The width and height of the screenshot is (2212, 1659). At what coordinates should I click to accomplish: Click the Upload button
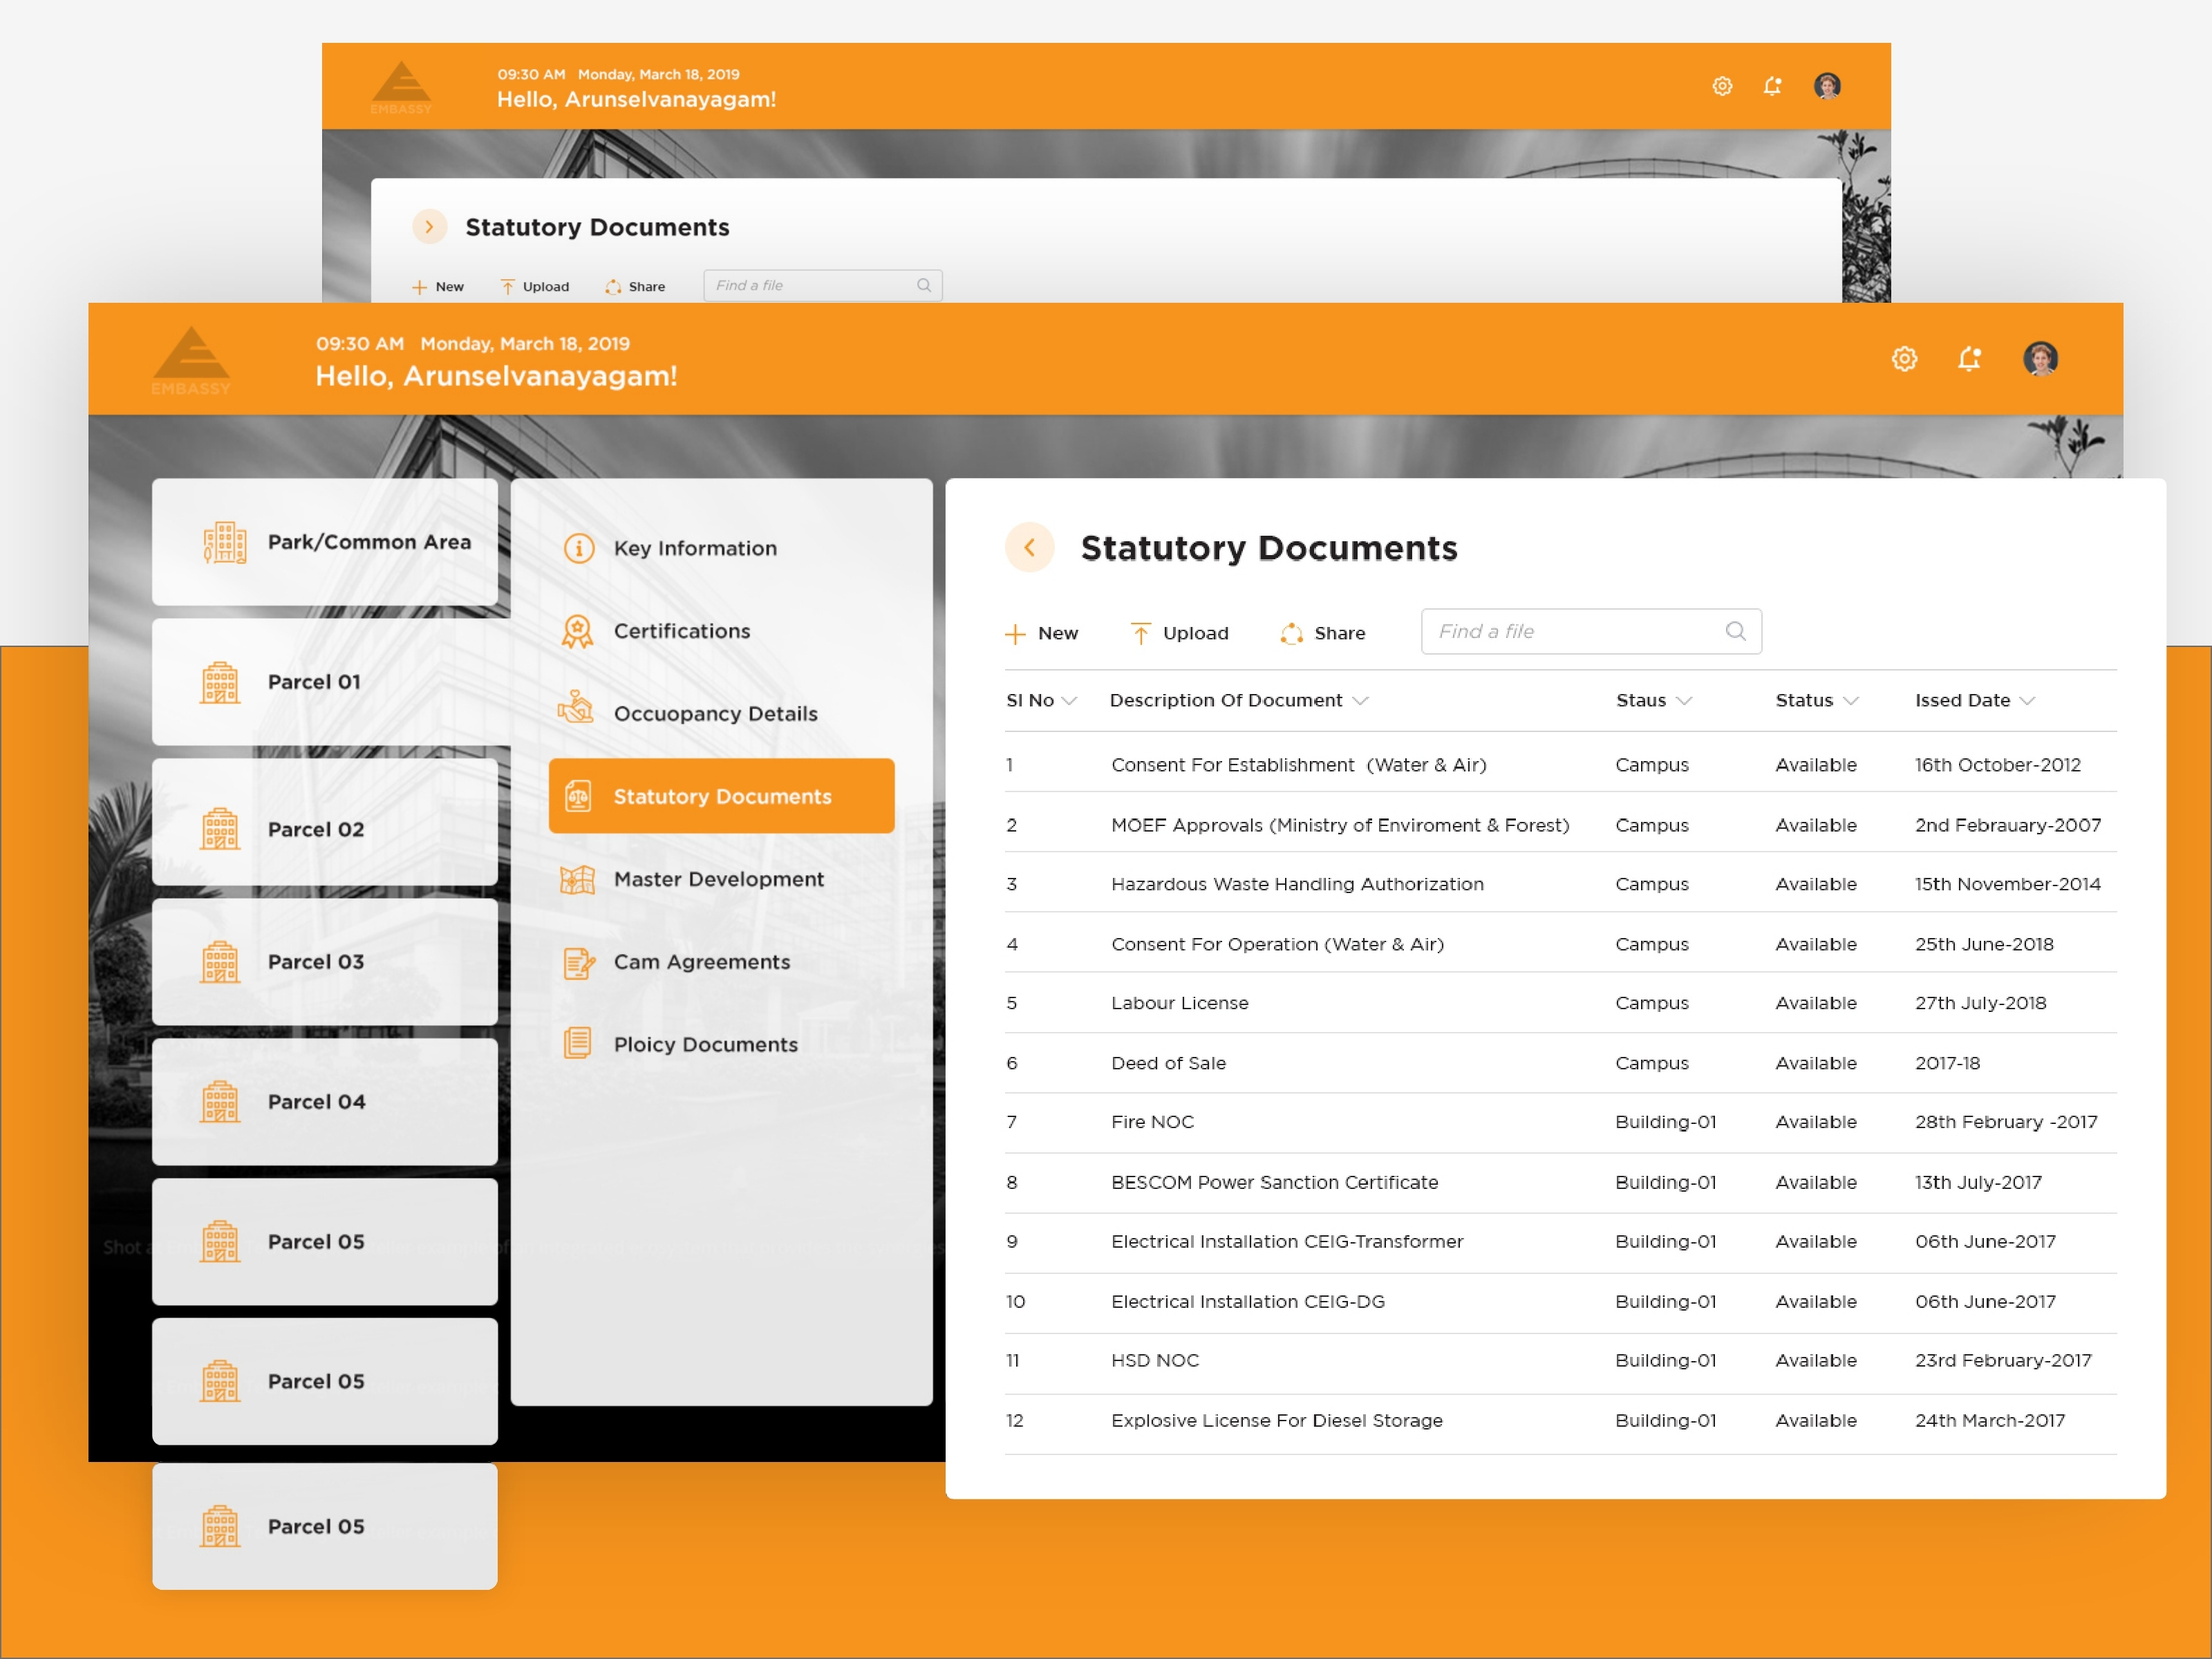click(x=1179, y=633)
